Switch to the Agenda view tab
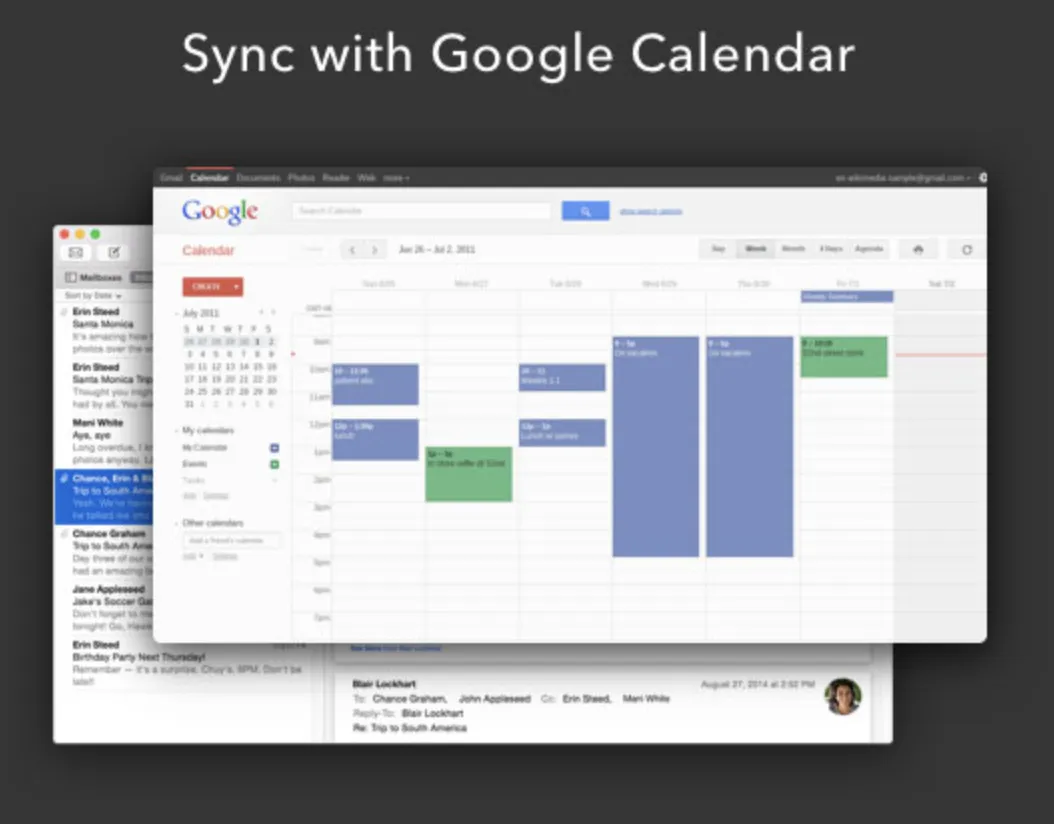1054x824 pixels. [x=868, y=249]
